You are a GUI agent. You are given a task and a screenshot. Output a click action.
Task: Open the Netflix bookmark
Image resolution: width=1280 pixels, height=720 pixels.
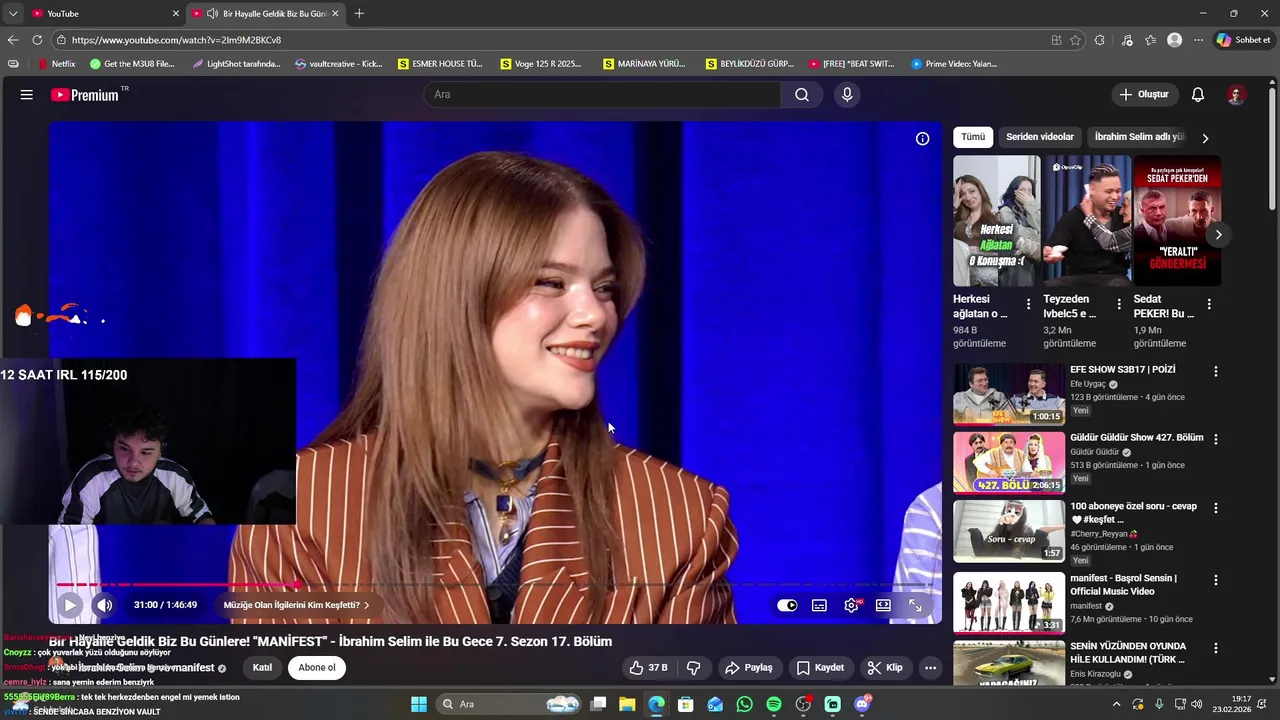[56, 64]
